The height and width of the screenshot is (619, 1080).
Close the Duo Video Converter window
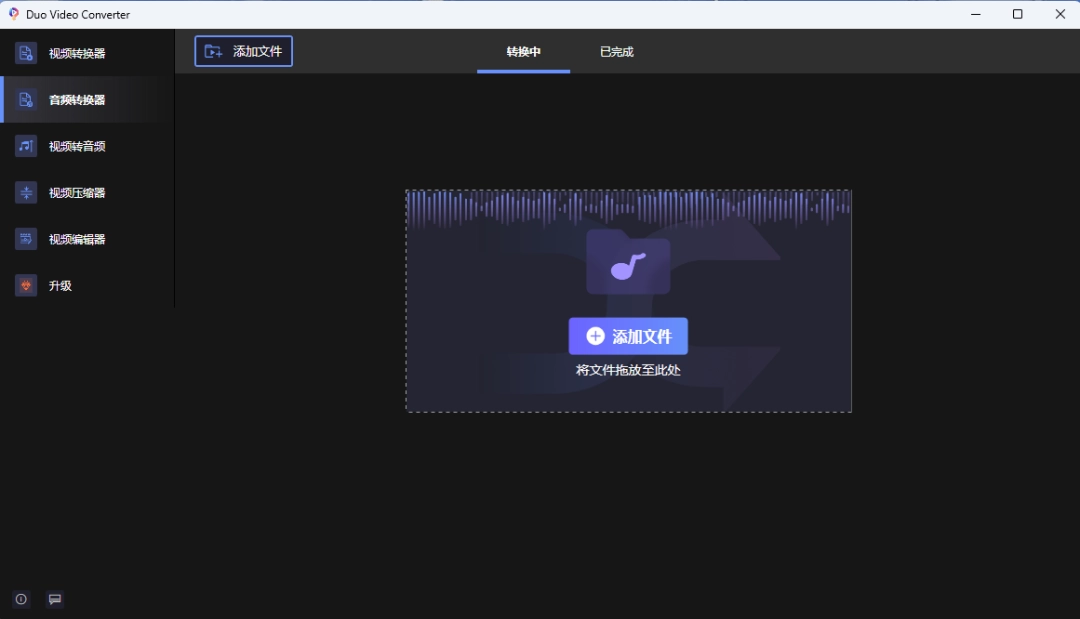[x=1060, y=14]
